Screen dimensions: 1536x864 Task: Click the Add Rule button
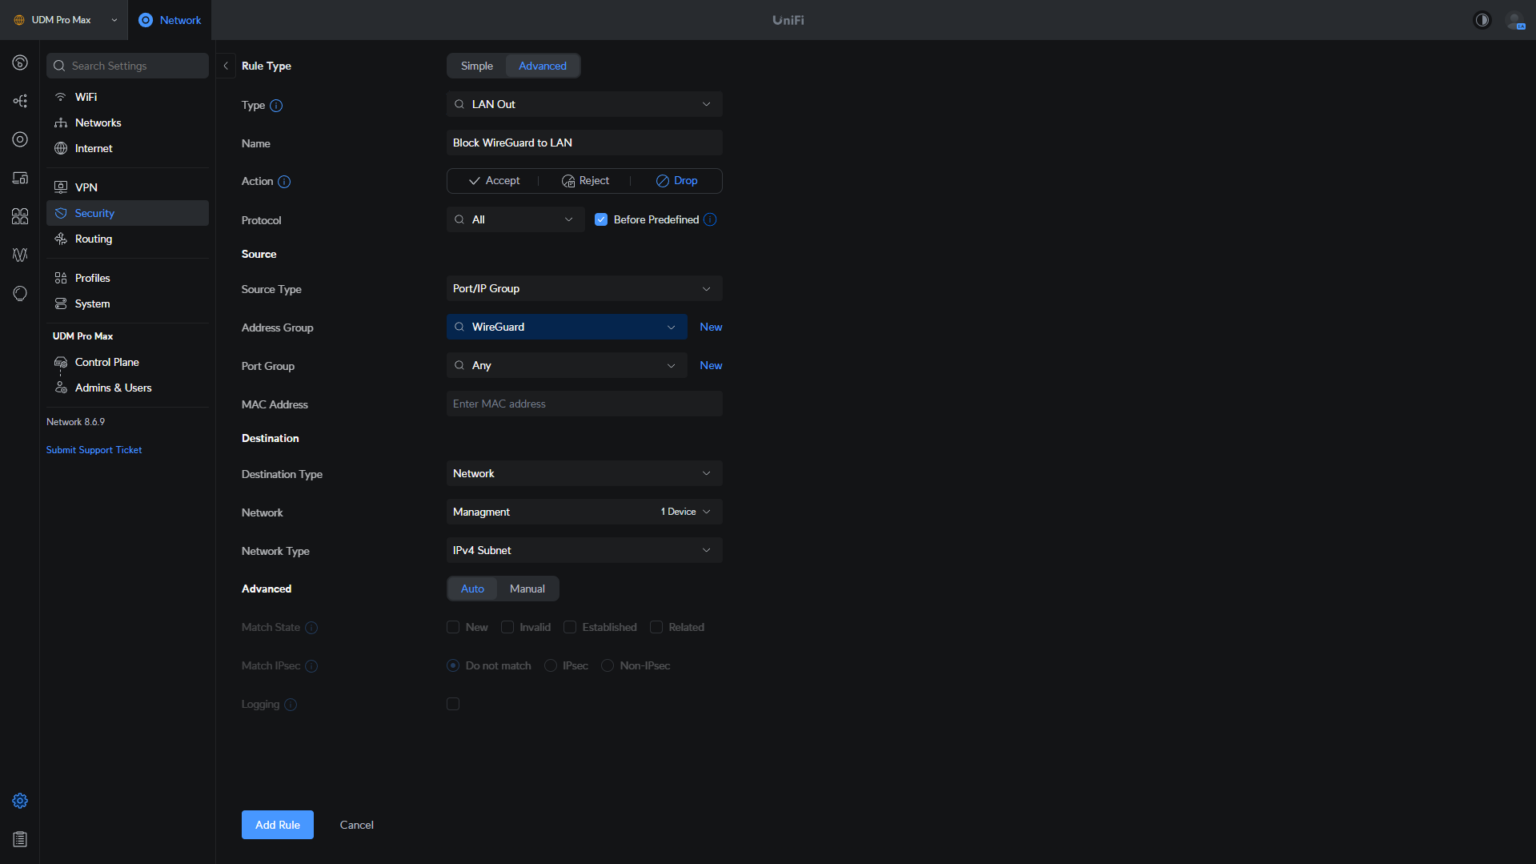pos(277,824)
